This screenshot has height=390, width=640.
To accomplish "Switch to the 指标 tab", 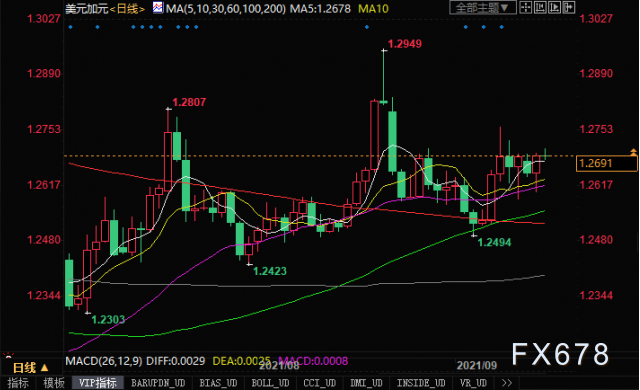I will click(x=18, y=383).
